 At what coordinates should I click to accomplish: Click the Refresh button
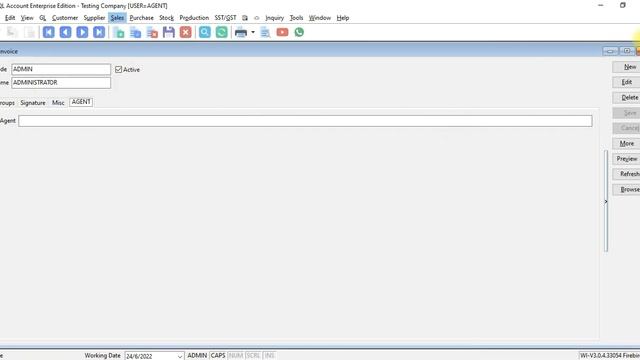point(627,174)
